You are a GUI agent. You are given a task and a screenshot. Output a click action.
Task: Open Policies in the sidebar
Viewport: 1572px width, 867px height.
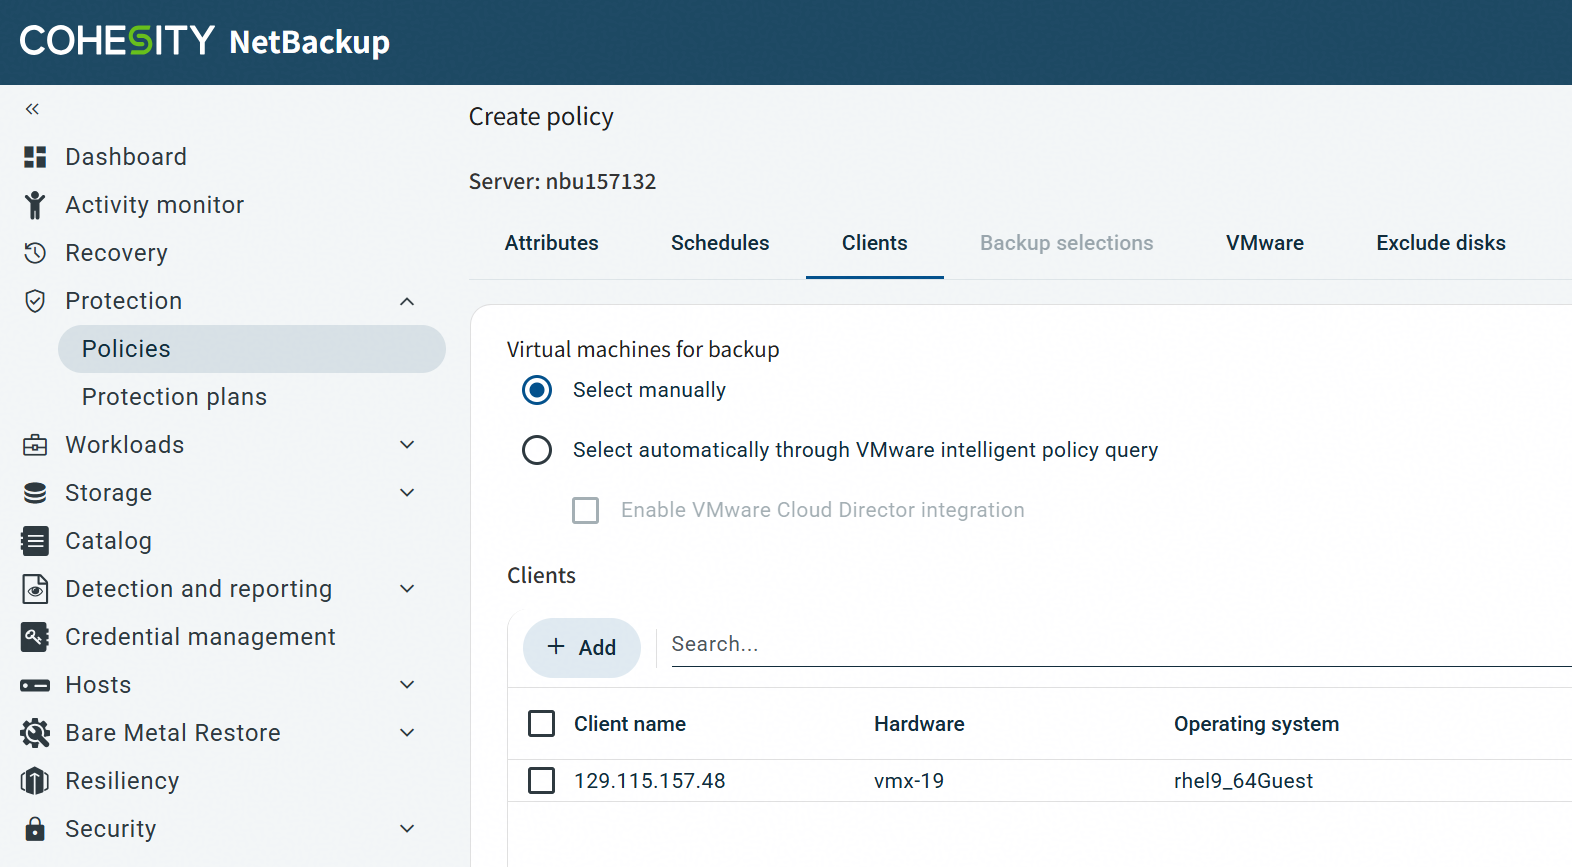point(252,349)
